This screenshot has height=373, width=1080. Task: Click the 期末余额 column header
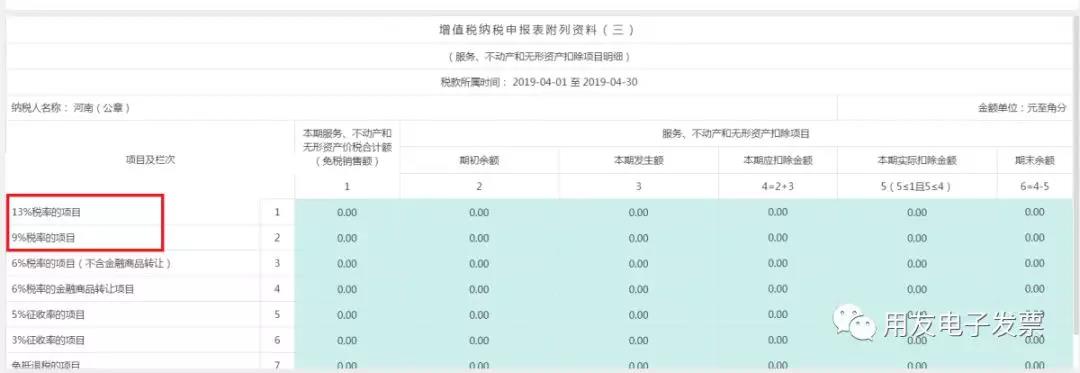[x=1035, y=160]
